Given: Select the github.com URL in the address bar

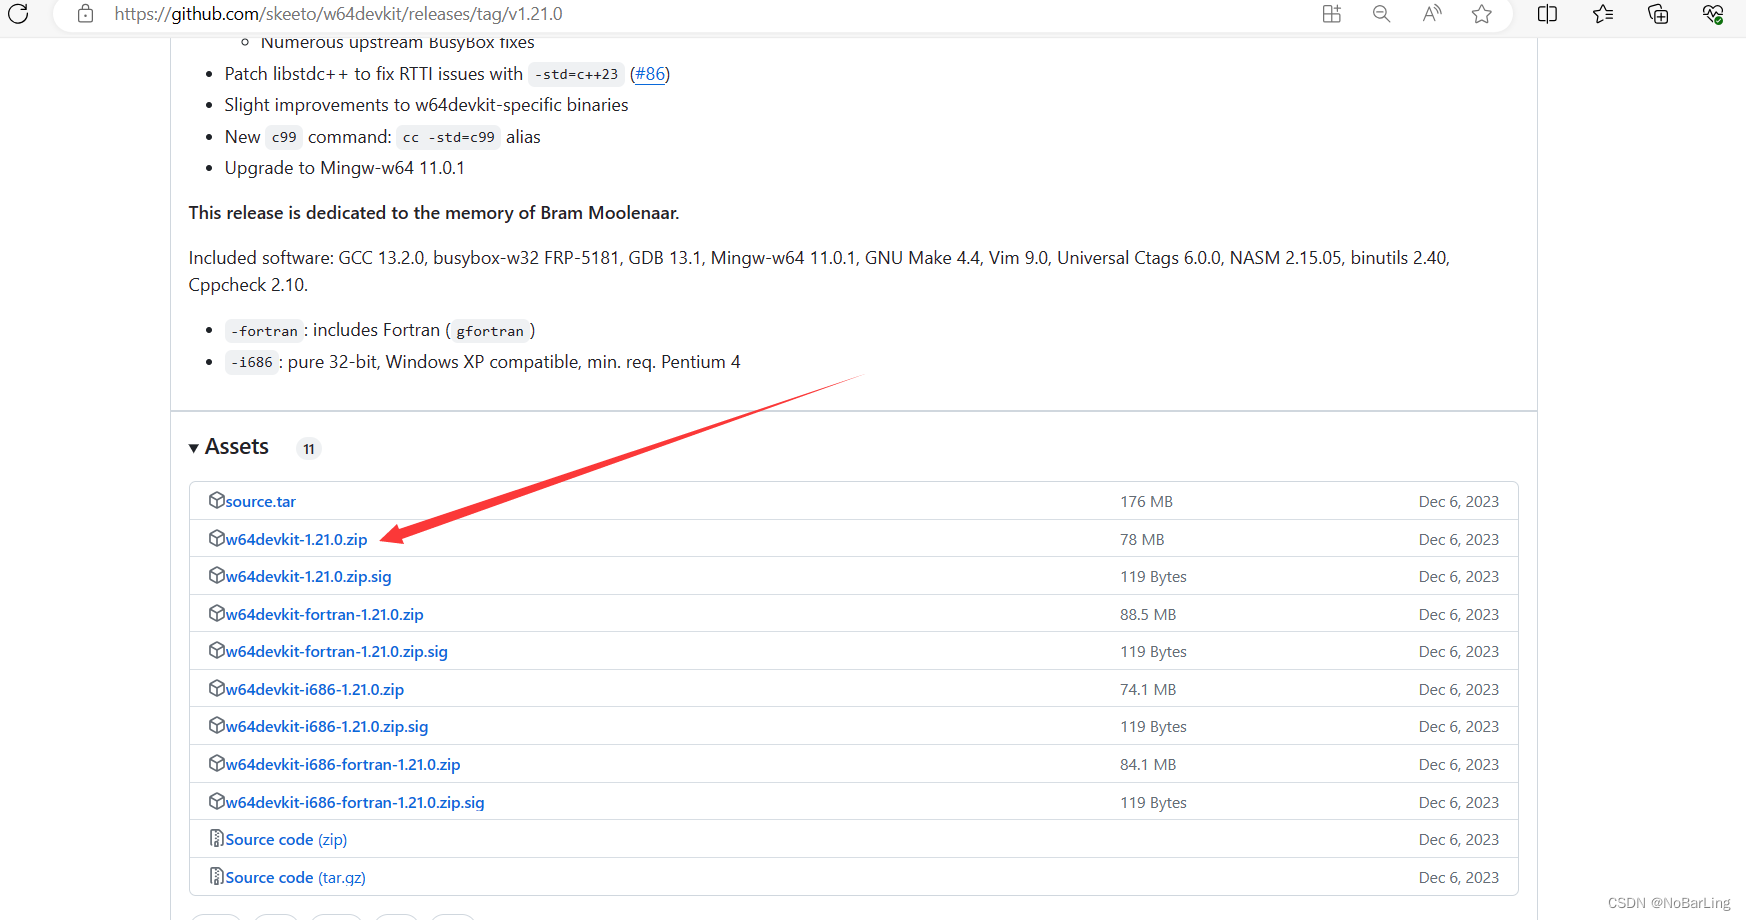Looking at the screenshot, I should 338,14.
